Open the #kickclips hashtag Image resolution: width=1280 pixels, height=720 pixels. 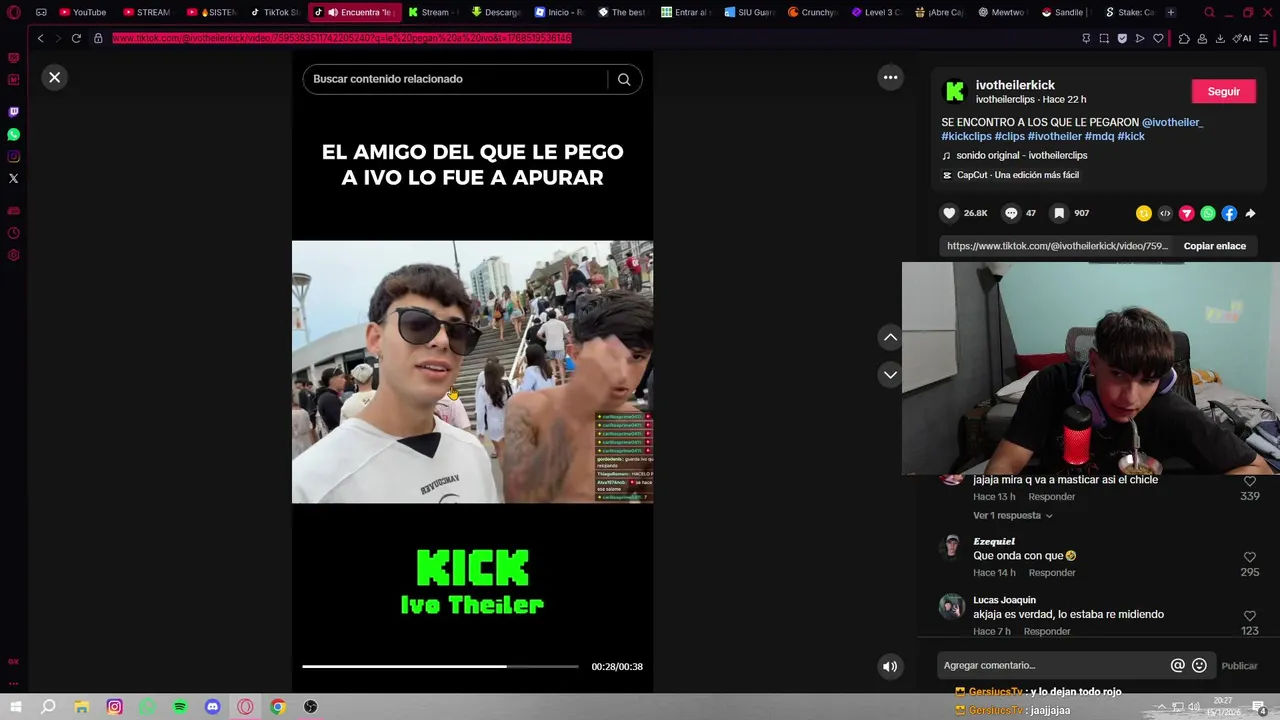(x=966, y=136)
